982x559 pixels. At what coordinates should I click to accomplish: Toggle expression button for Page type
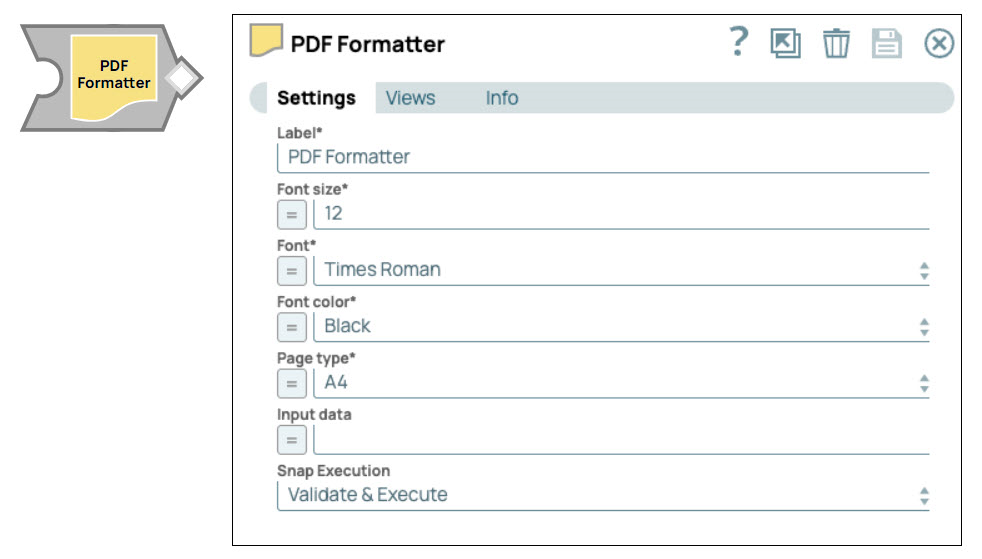coord(291,382)
